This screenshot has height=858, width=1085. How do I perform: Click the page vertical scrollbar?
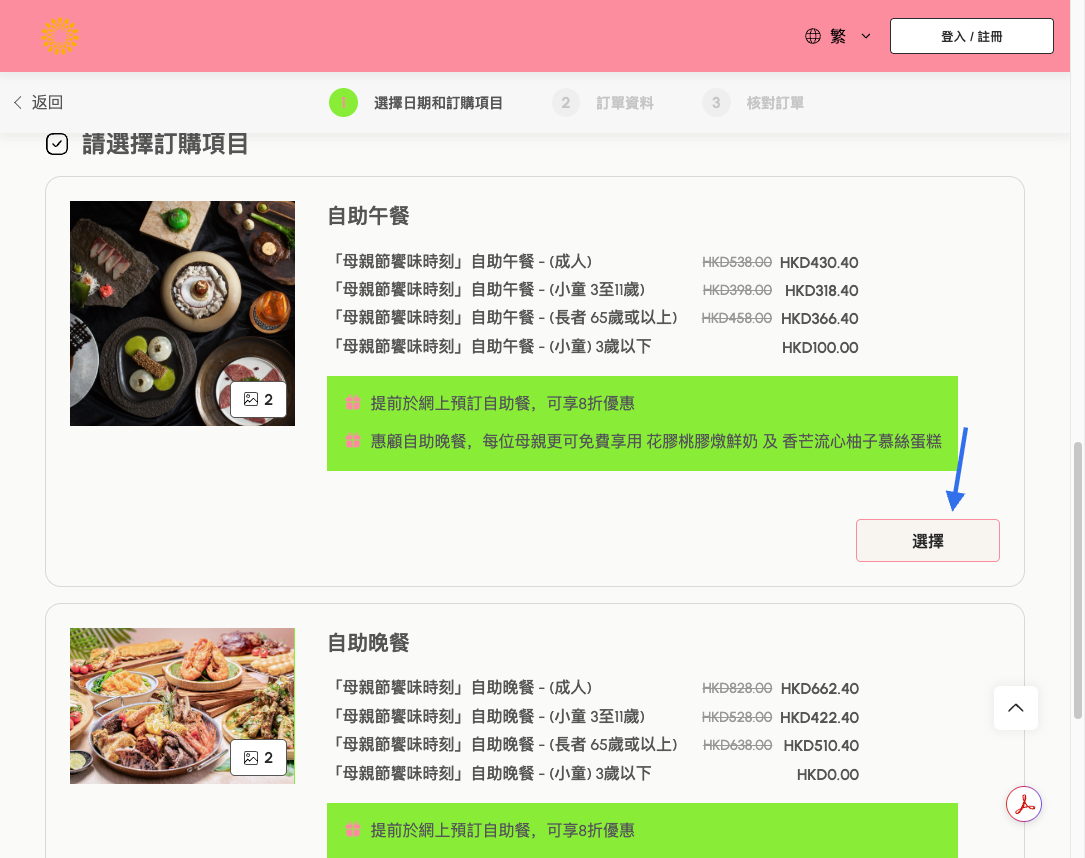1077,581
